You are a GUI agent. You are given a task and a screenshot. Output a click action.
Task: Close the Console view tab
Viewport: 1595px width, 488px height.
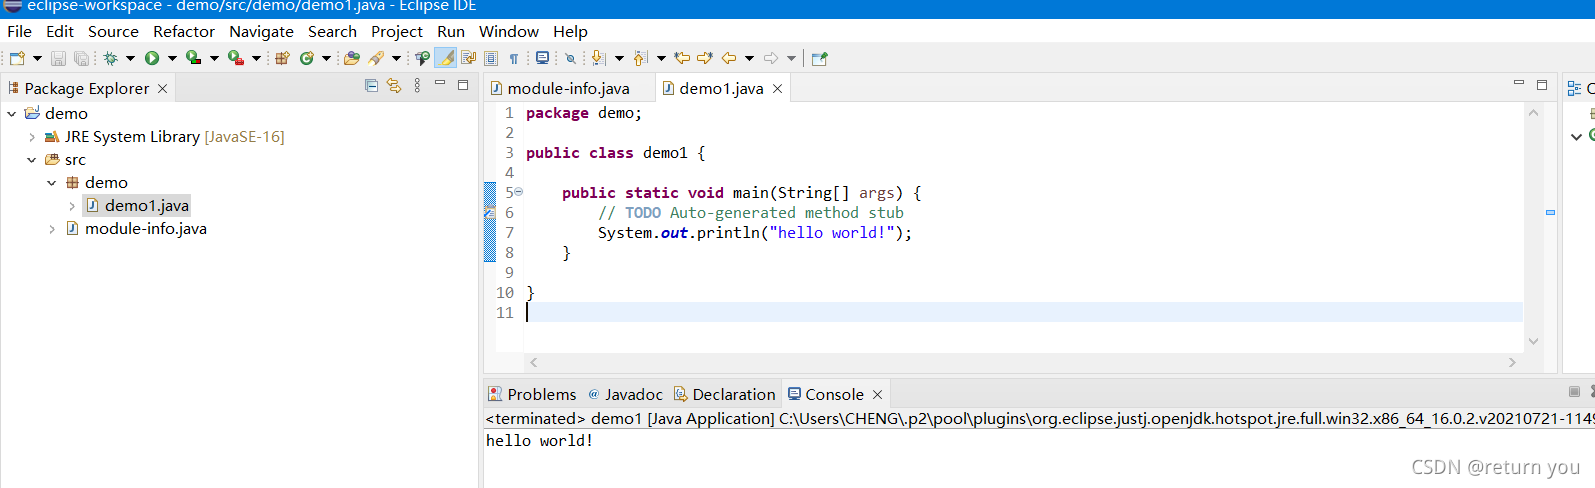click(877, 395)
